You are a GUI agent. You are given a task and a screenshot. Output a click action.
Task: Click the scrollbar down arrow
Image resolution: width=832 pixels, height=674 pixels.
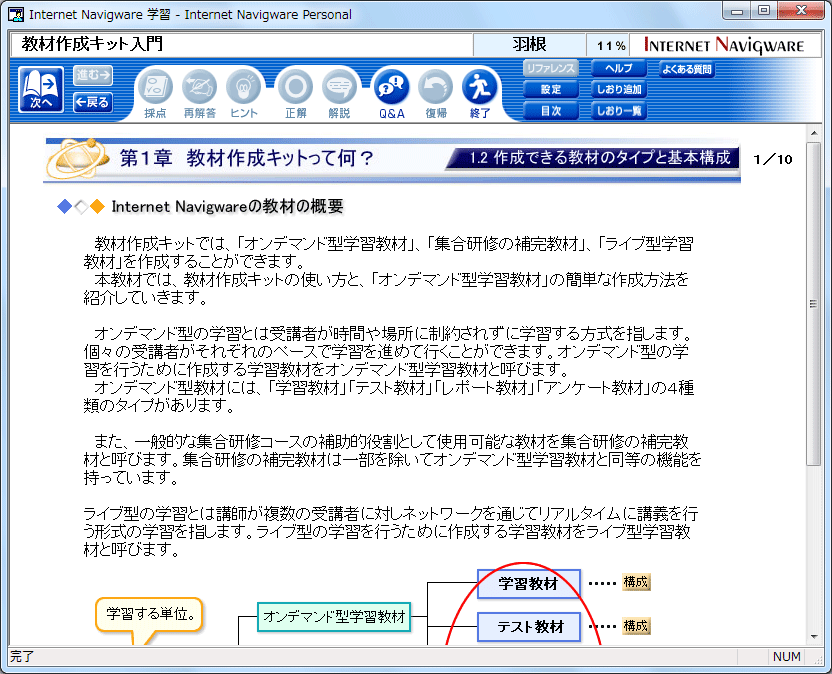click(813, 637)
